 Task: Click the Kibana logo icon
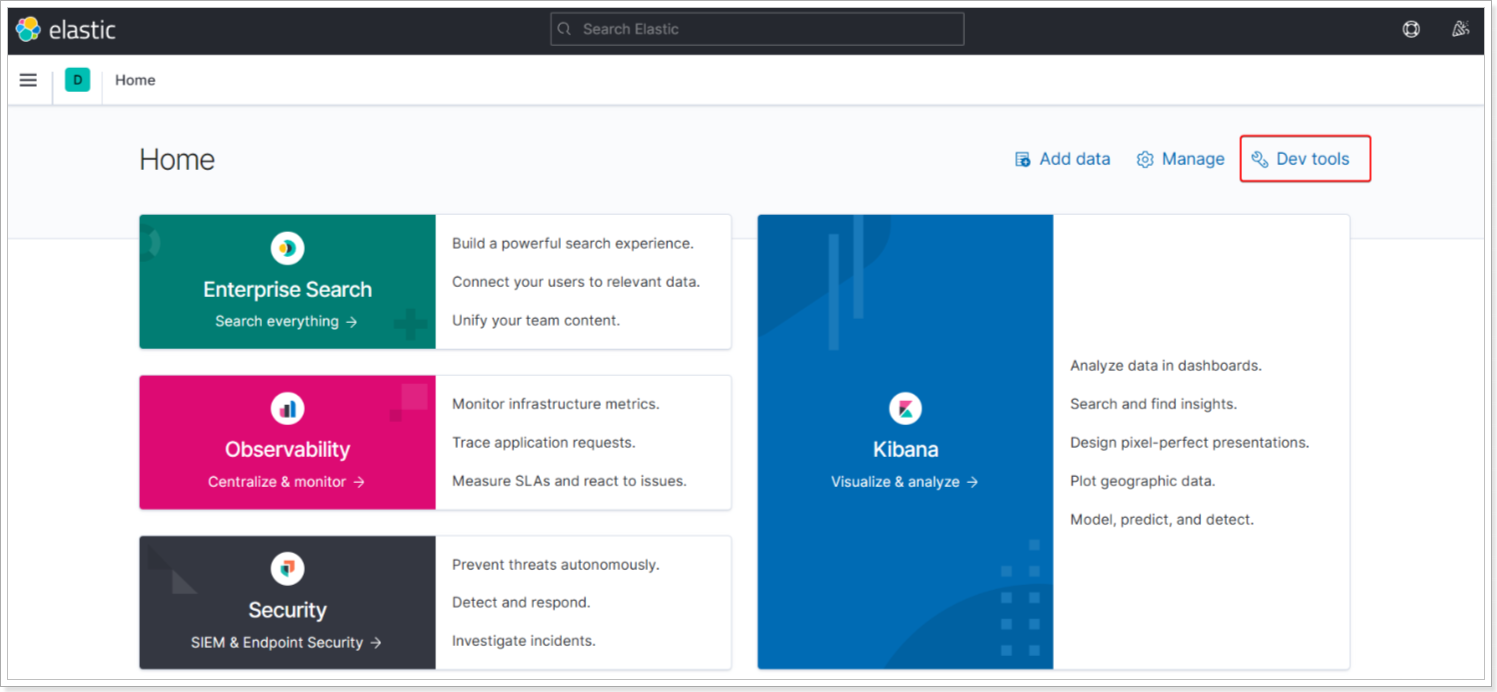pyautogui.click(x=905, y=408)
